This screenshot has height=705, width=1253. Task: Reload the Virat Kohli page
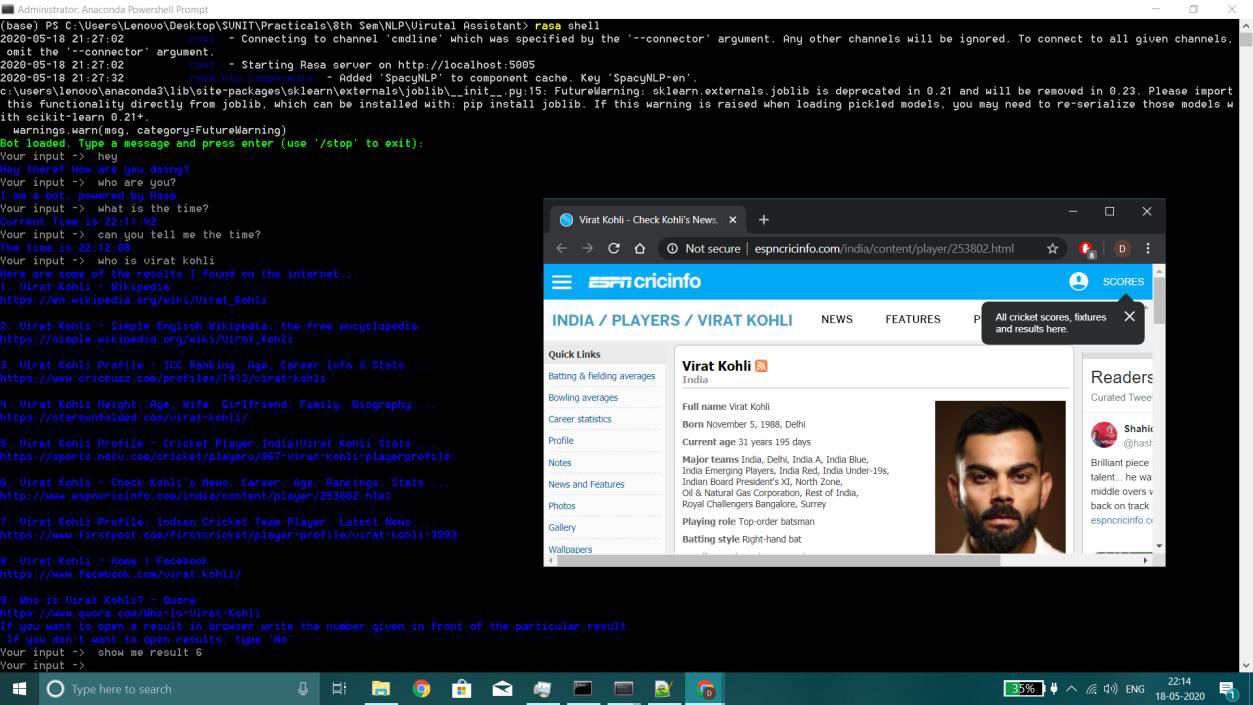pos(614,249)
